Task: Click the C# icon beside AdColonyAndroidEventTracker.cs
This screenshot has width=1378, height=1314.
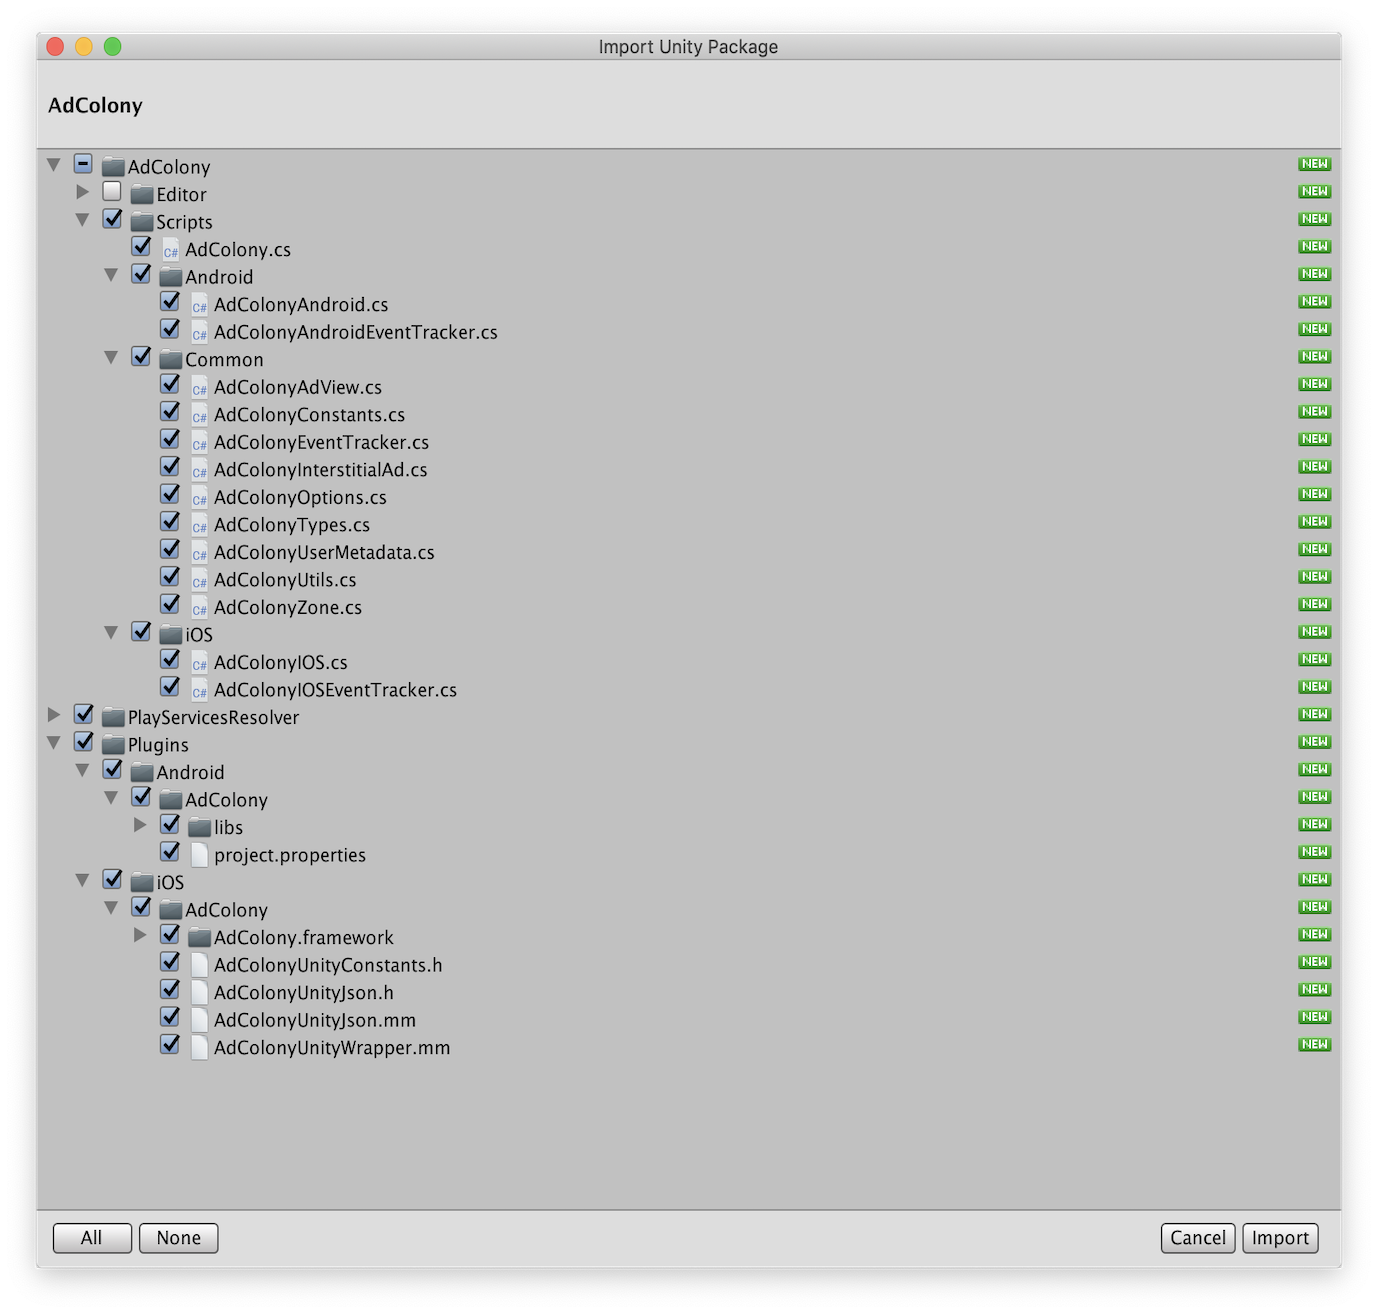Action: pos(200,332)
